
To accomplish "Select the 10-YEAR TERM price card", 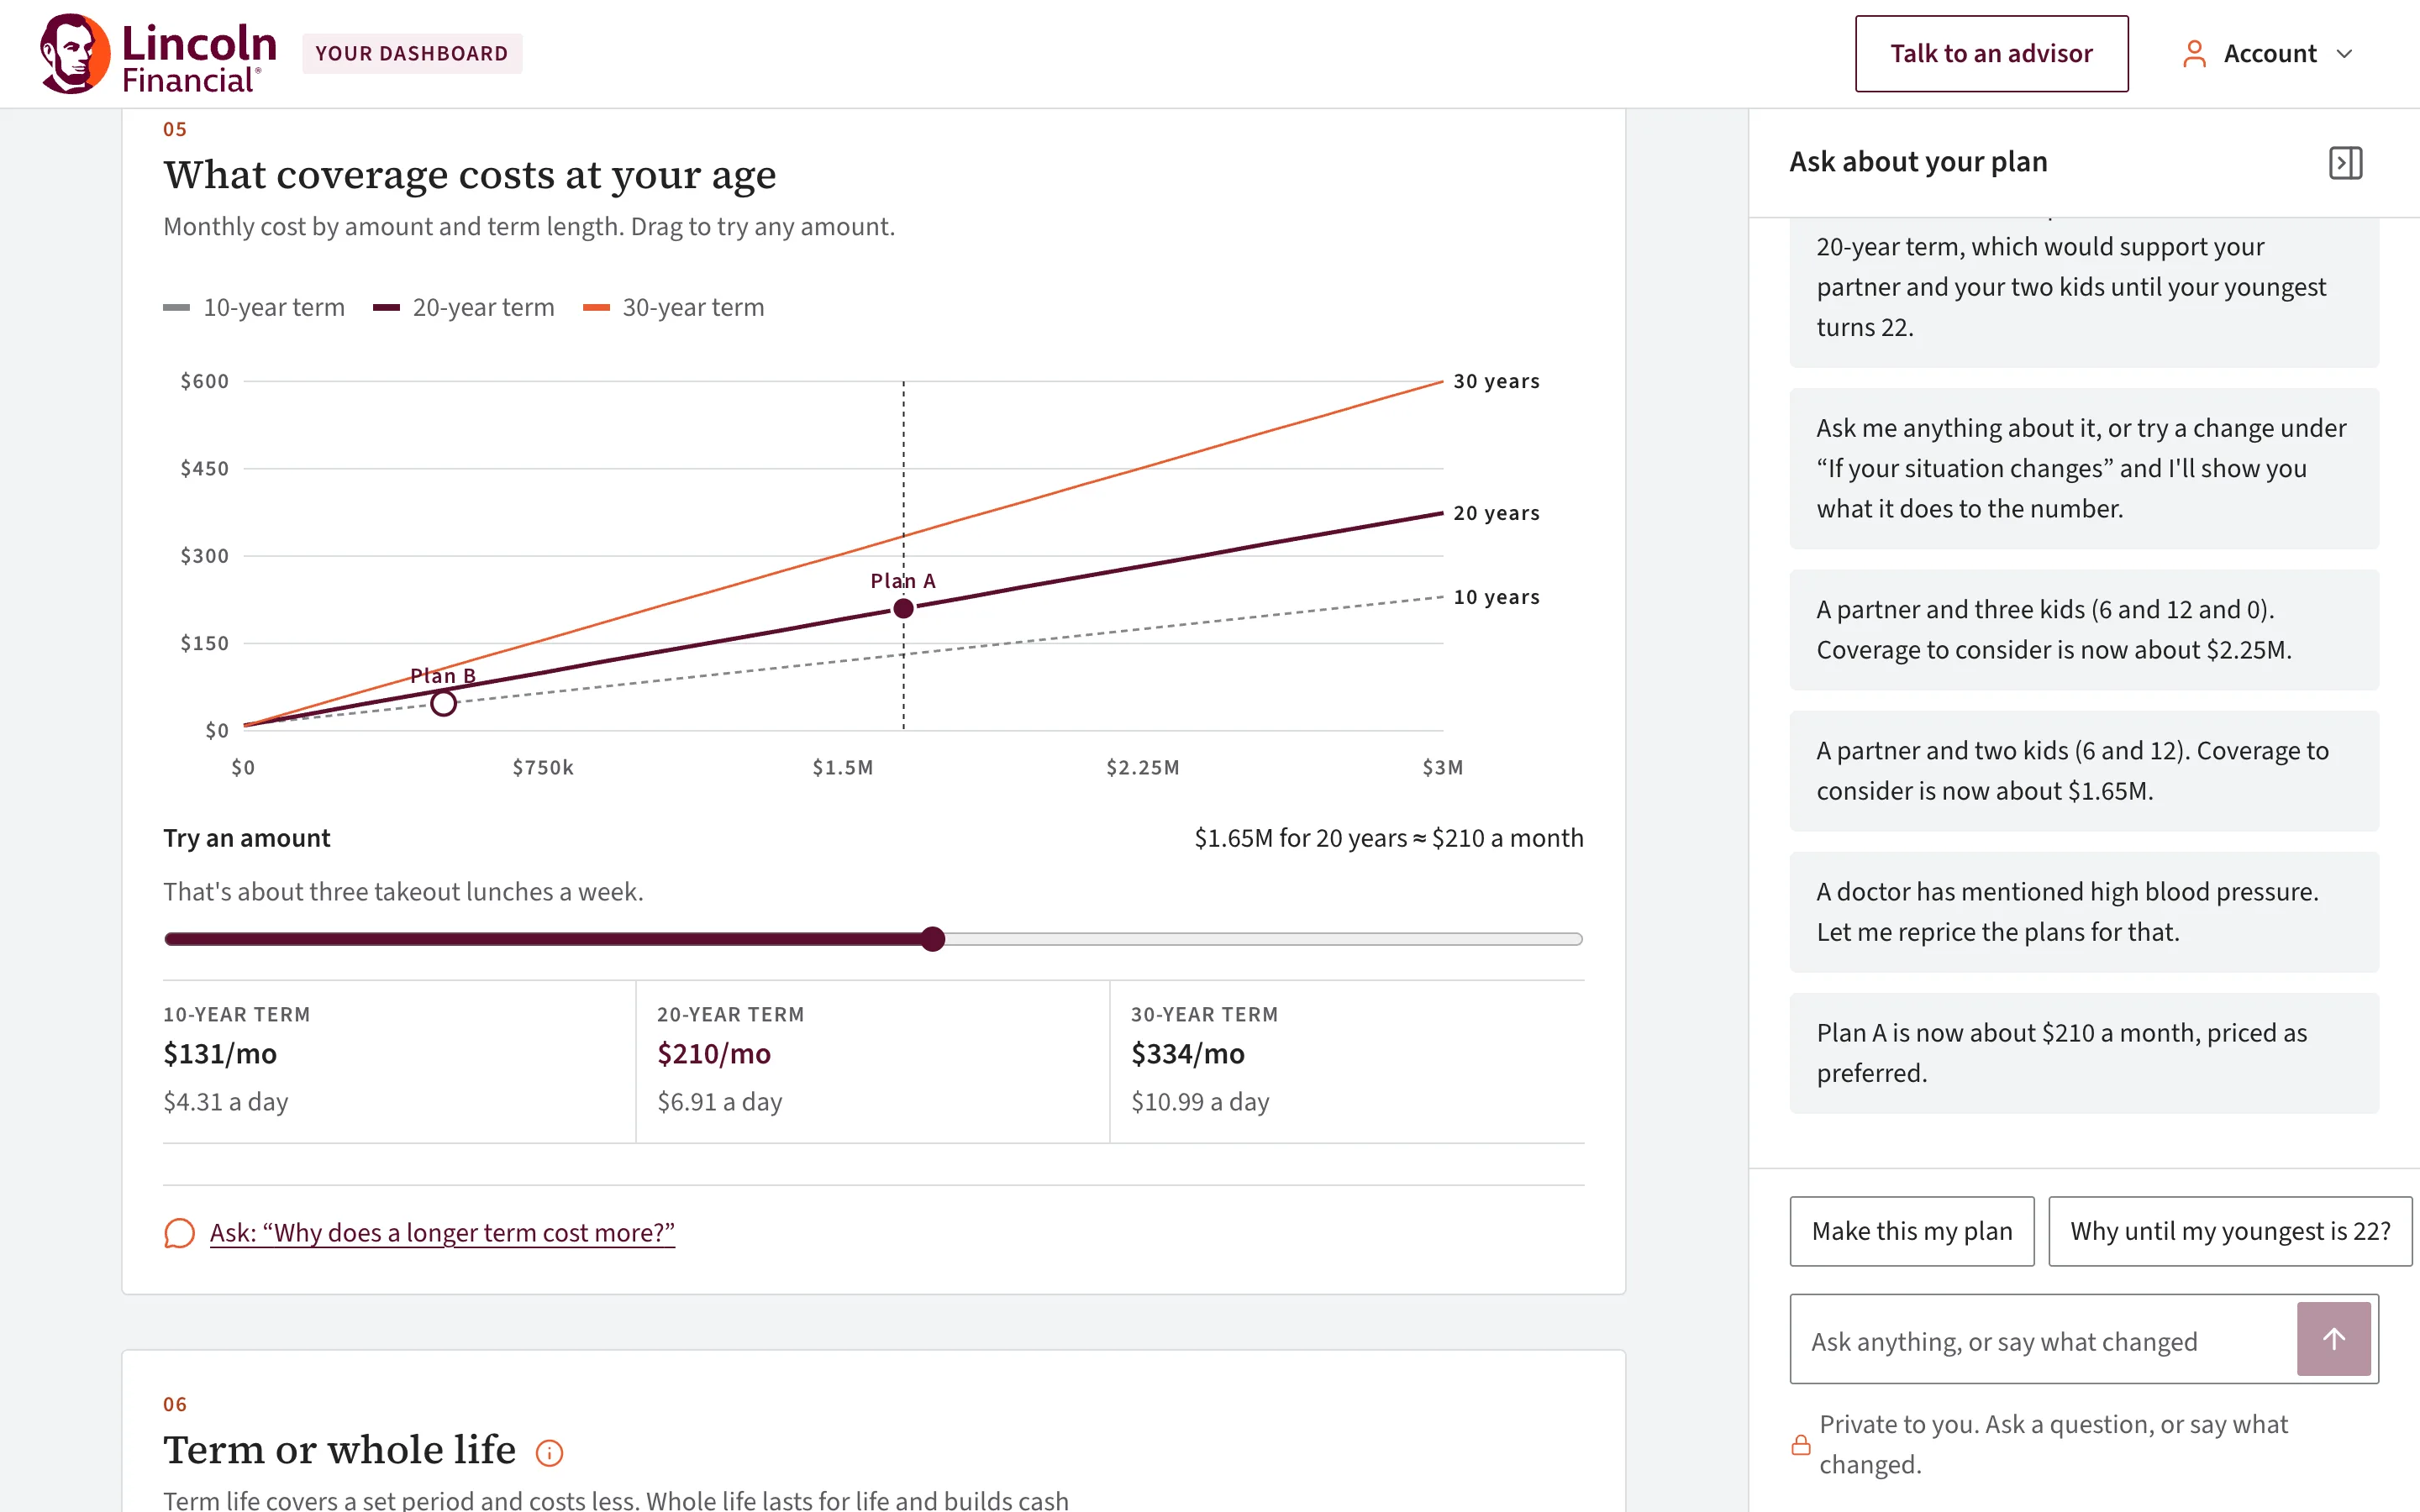I will coord(399,1060).
